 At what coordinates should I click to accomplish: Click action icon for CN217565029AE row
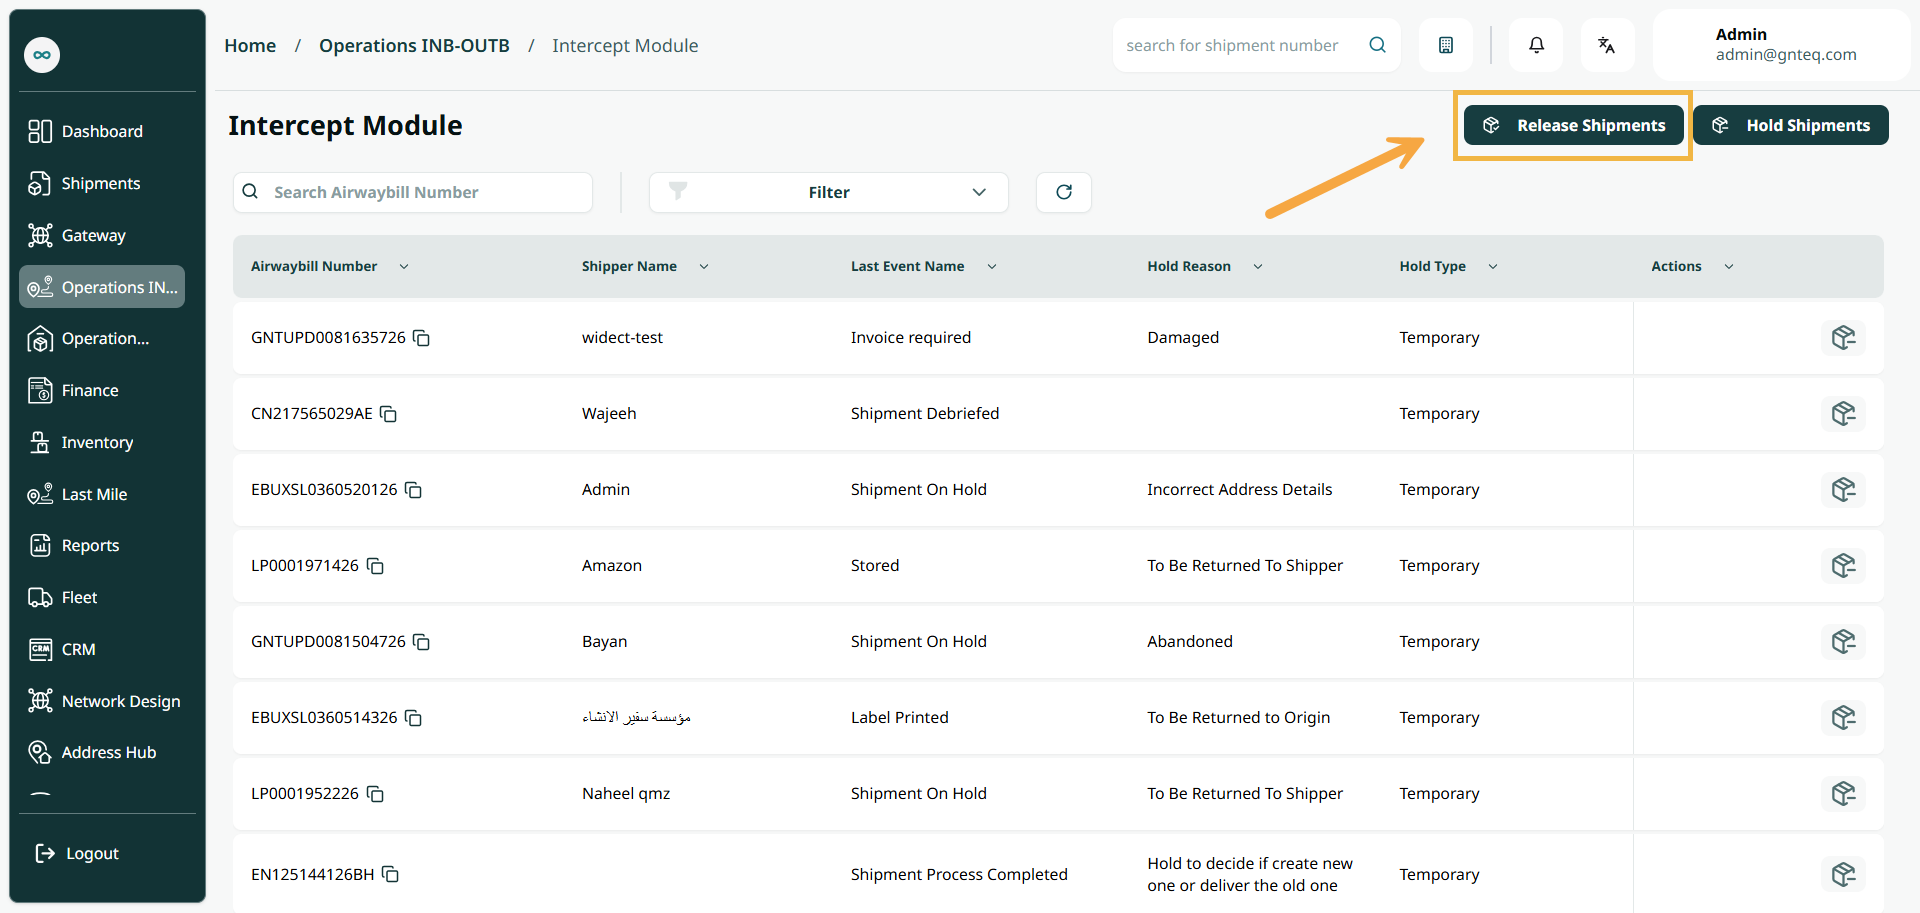[1843, 414]
